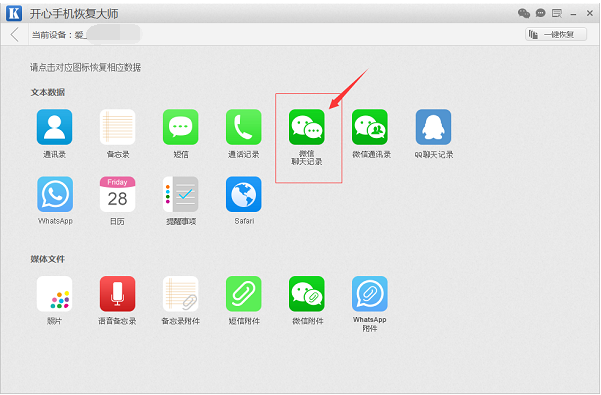Screen dimensions: 601x395
Task: Select the 通话记录 call history icon
Action: pyautogui.click(x=244, y=127)
